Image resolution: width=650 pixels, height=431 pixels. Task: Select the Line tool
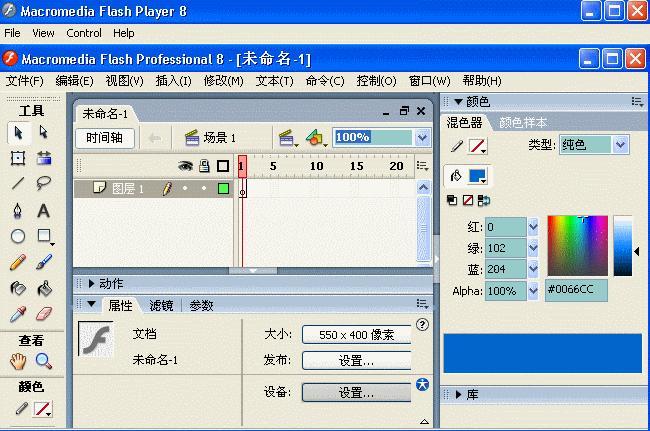coord(18,183)
